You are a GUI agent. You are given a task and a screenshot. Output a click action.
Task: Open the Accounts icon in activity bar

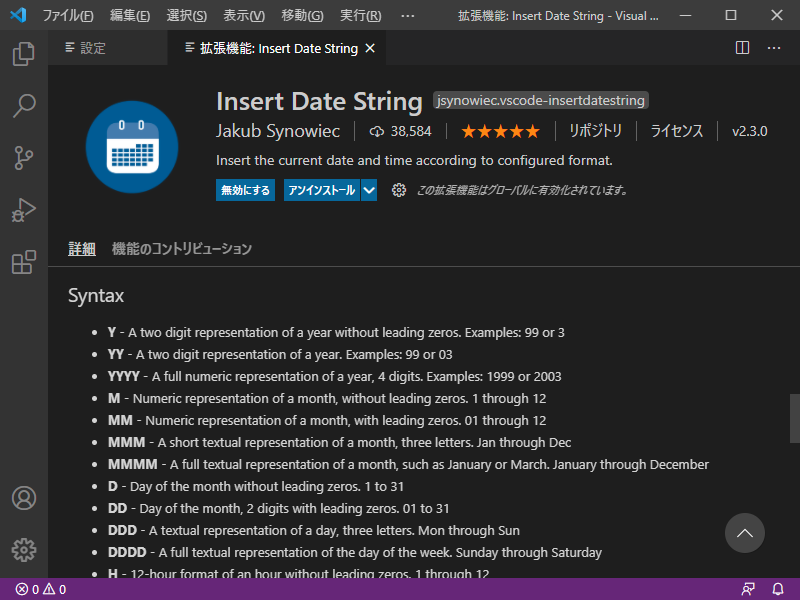pos(23,498)
